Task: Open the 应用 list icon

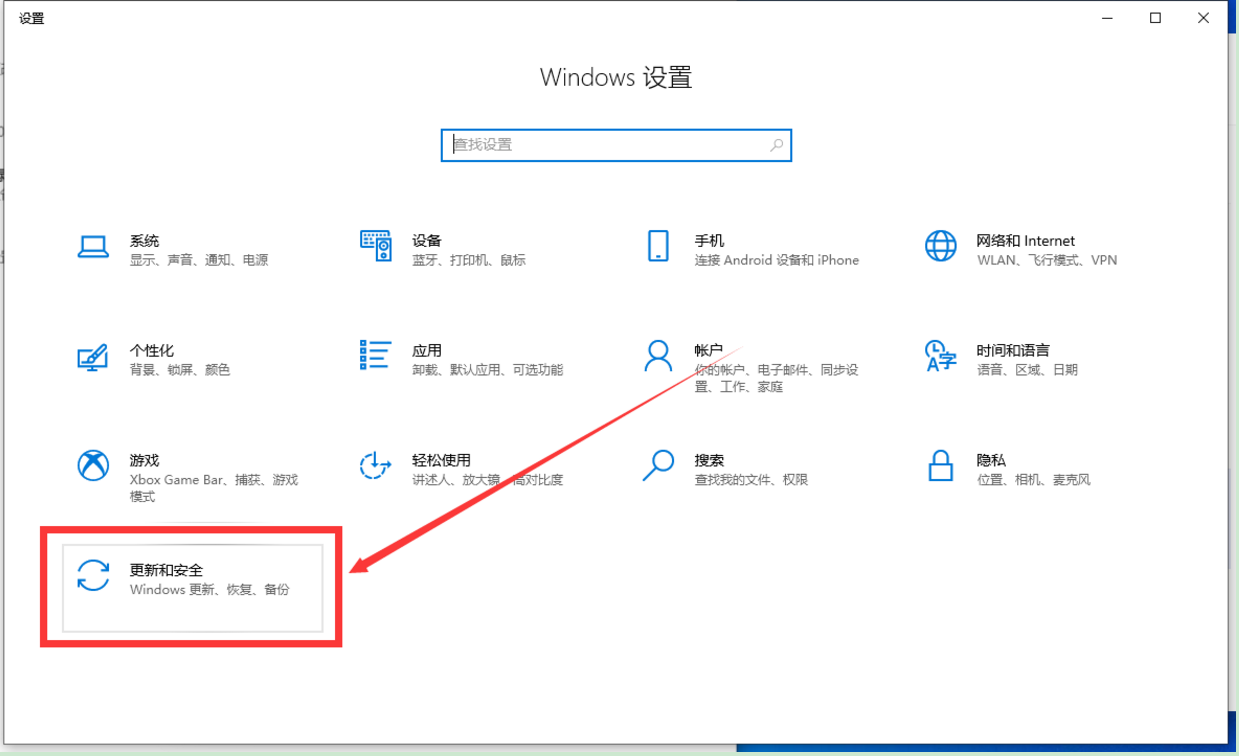Action: (x=376, y=355)
